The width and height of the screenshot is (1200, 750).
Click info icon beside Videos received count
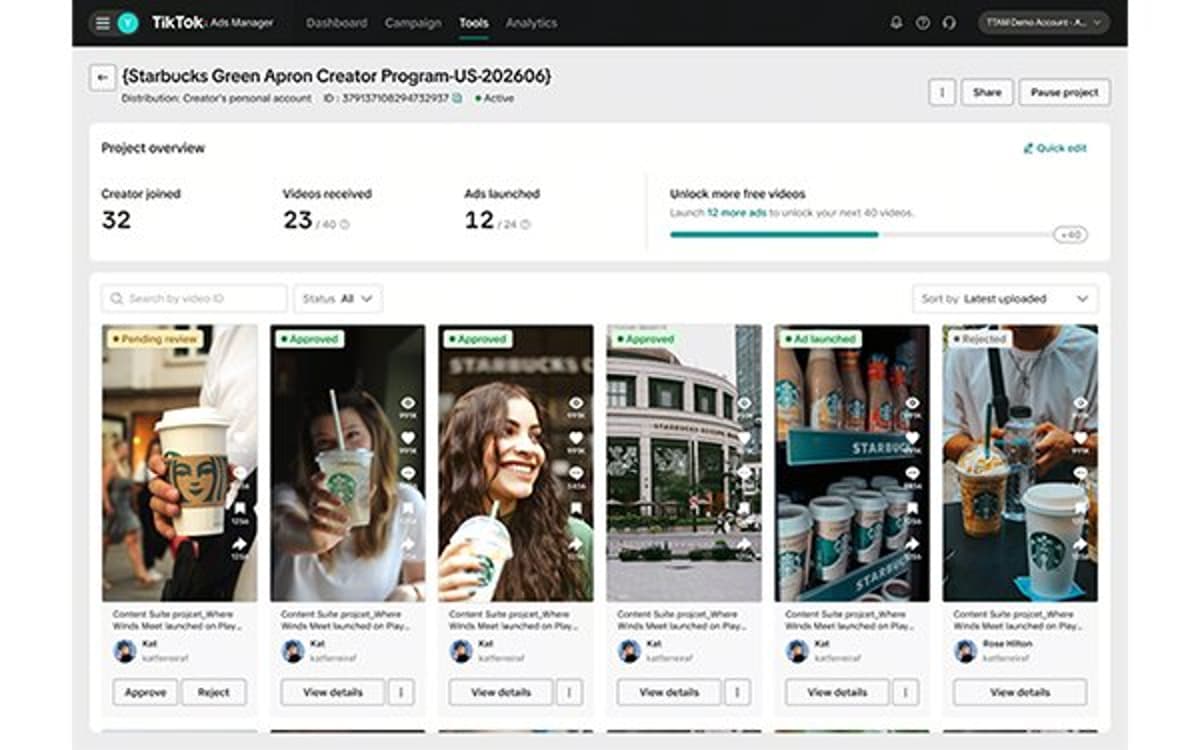345,225
